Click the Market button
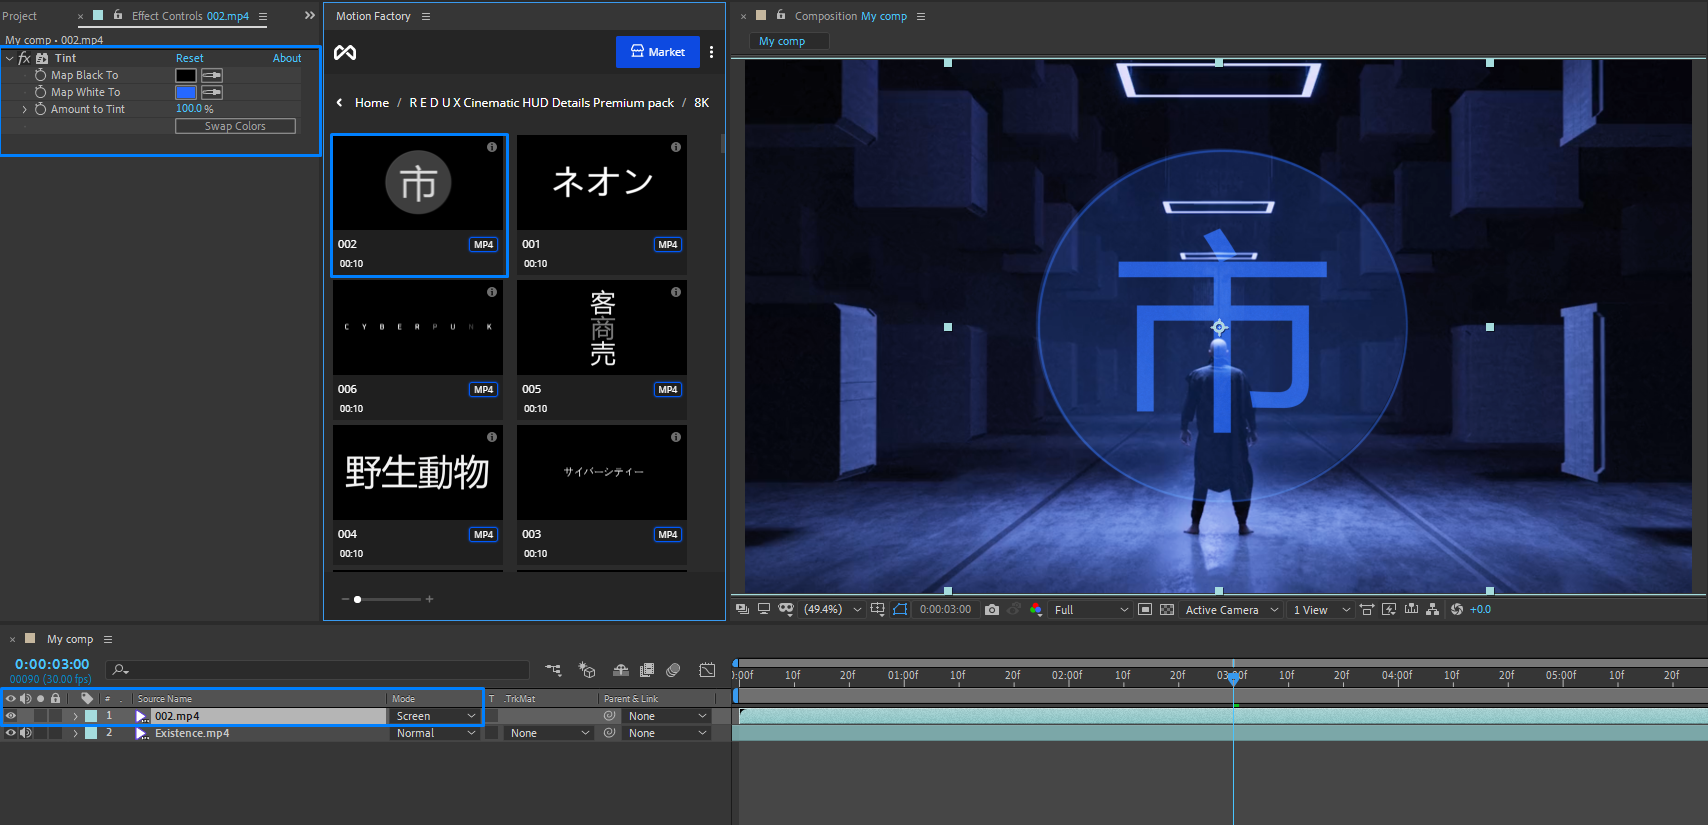This screenshot has height=825, width=1708. [657, 52]
